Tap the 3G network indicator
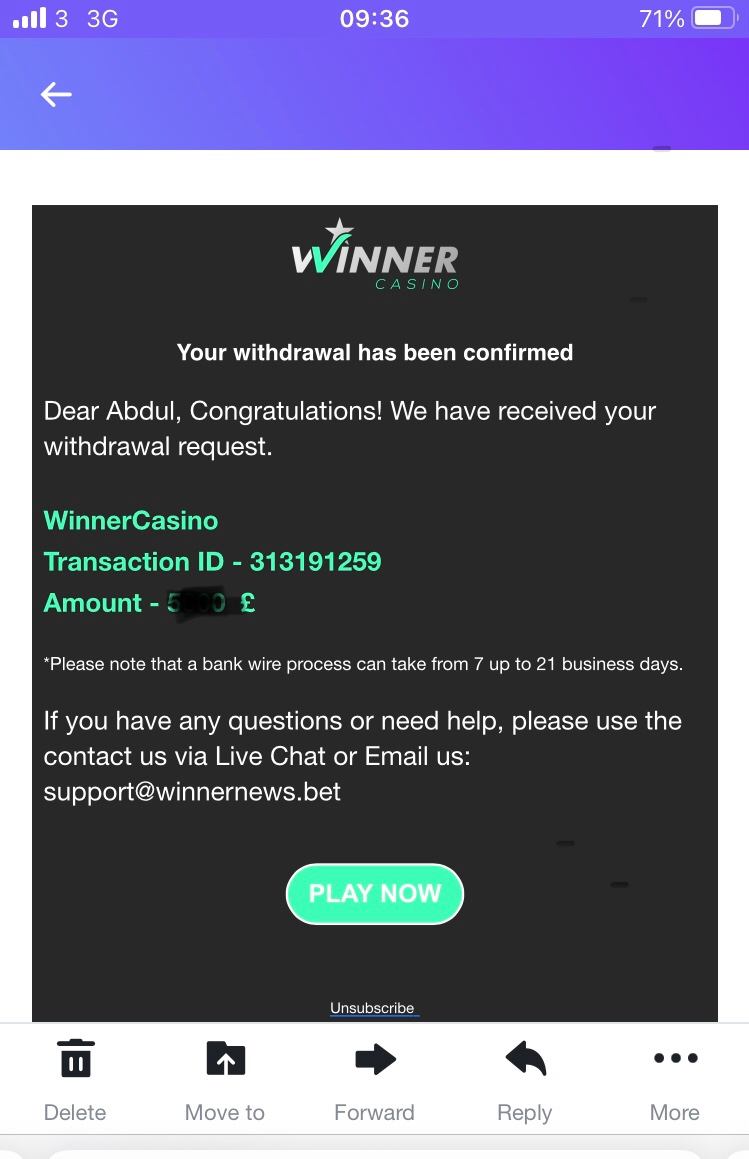This screenshot has height=1159, width=749. click(102, 18)
